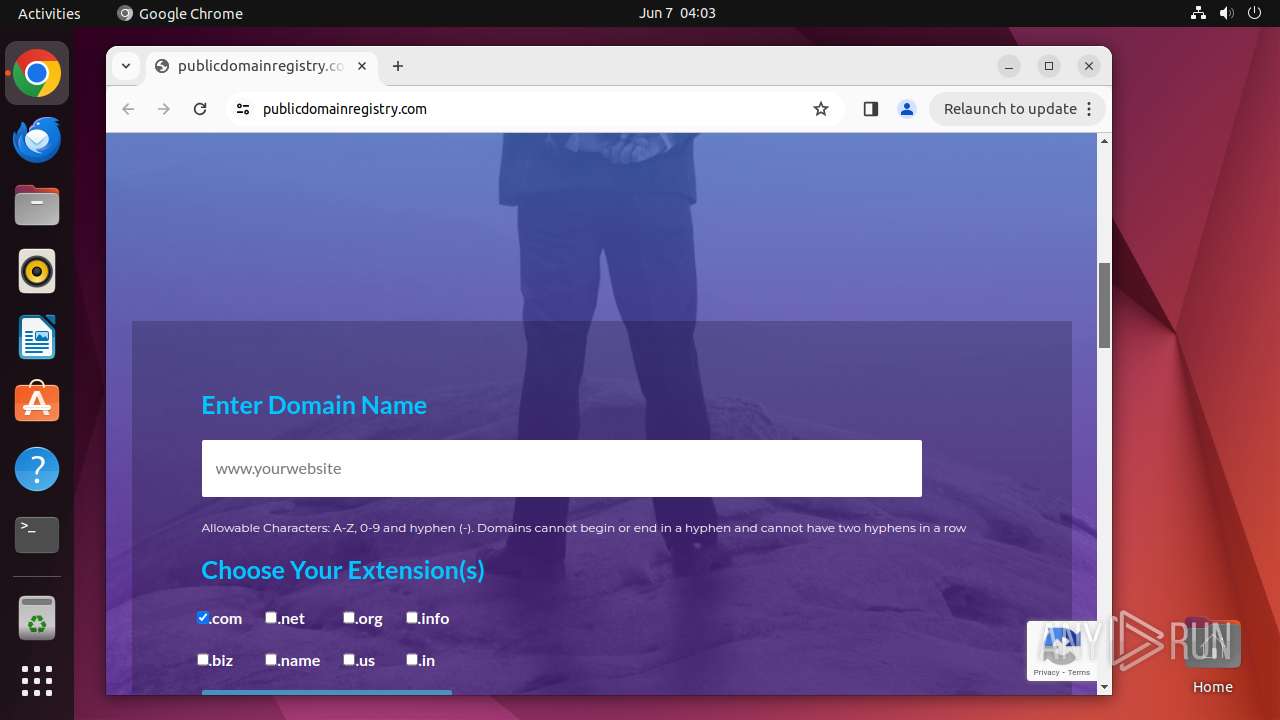This screenshot has height=720, width=1280.
Task: Click the browser Back arrow
Action: pos(128,109)
